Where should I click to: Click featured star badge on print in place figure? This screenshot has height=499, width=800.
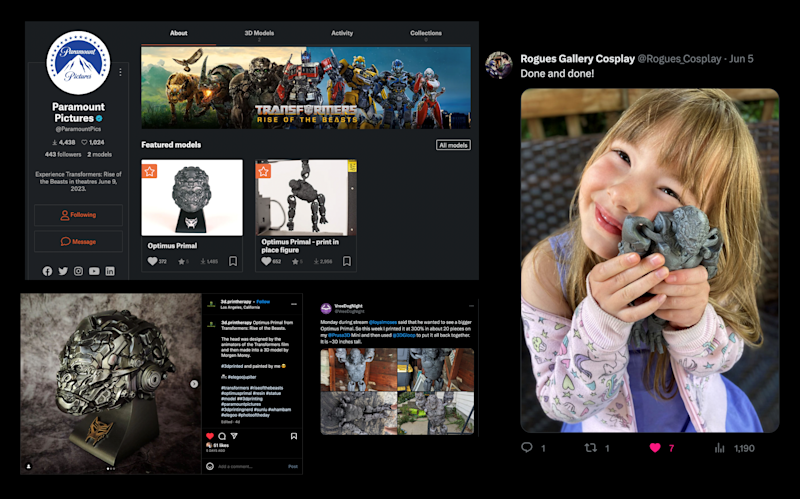click(x=263, y=171)
